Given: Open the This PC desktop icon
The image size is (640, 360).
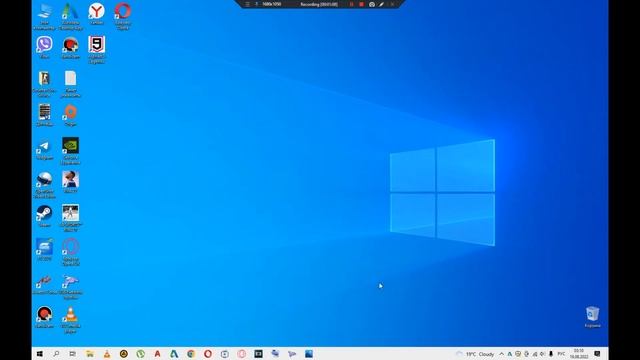Looking at the screenshot, I should 44,16.
